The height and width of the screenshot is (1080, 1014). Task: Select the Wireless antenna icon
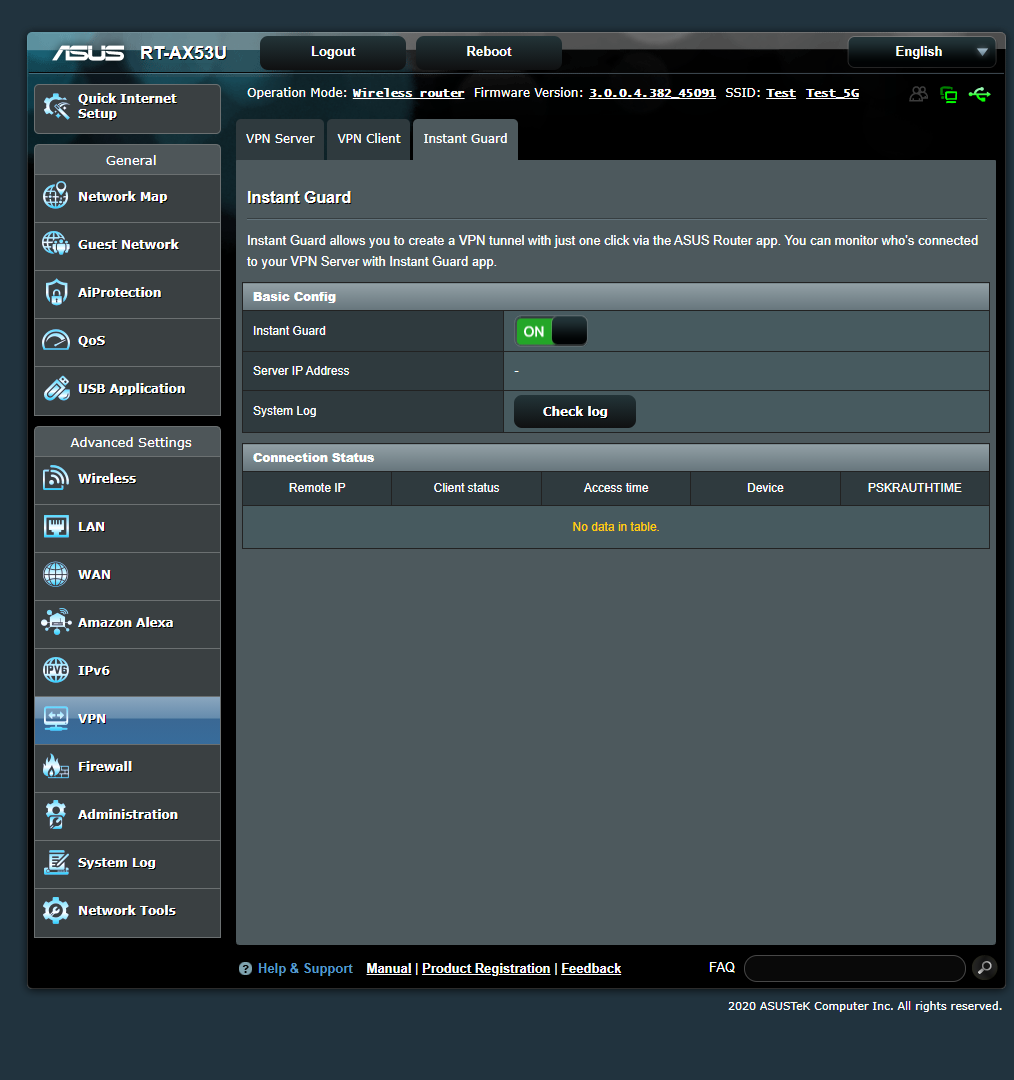[x=56, y=478]
